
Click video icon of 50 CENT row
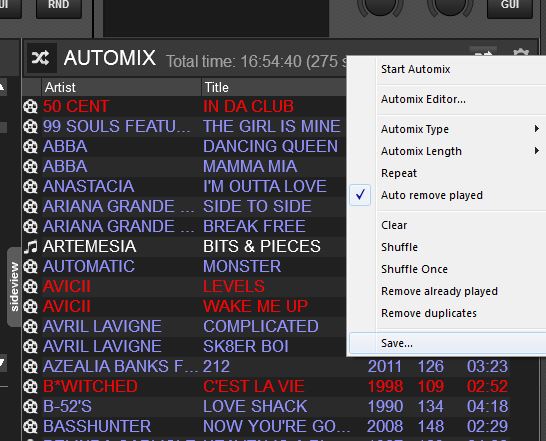coord(31,106)
